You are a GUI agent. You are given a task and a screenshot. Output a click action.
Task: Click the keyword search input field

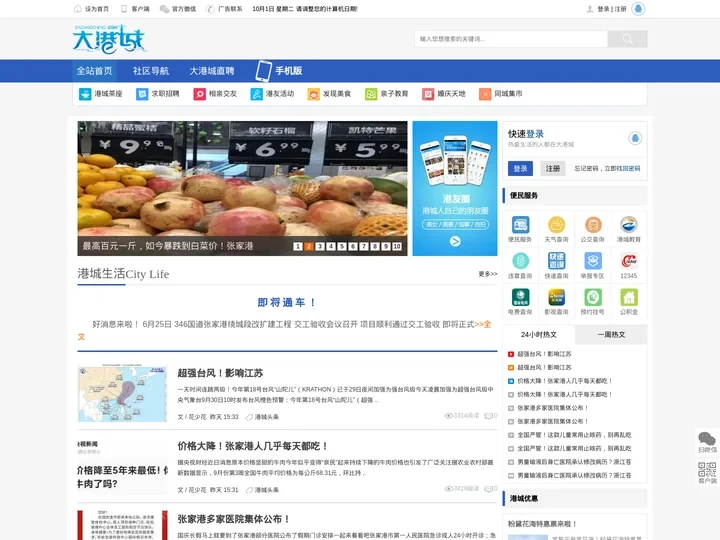[x=511, y=39]
